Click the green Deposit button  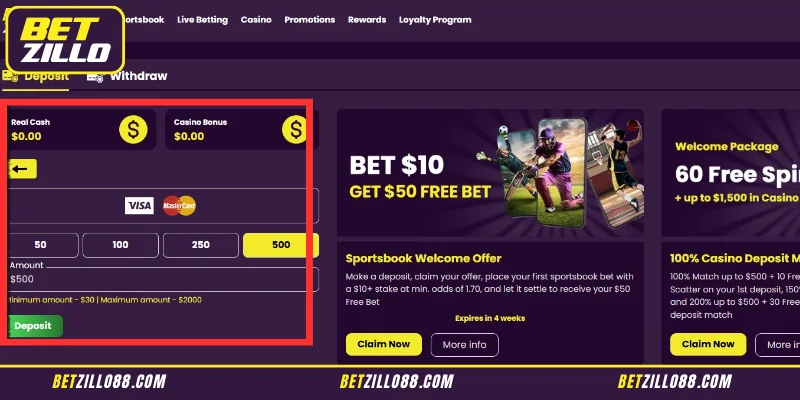(x=34, y=326)
